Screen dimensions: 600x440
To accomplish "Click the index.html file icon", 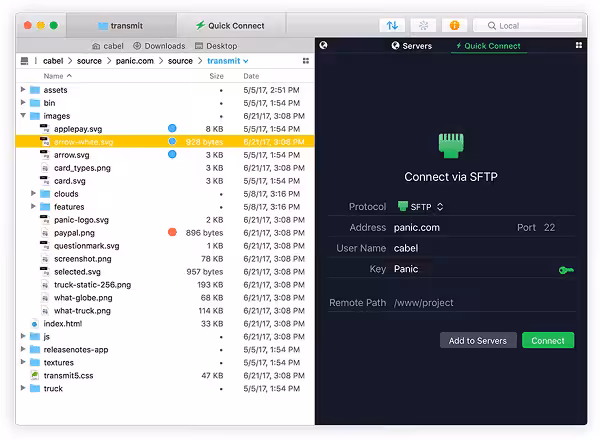I will [34, 324].
